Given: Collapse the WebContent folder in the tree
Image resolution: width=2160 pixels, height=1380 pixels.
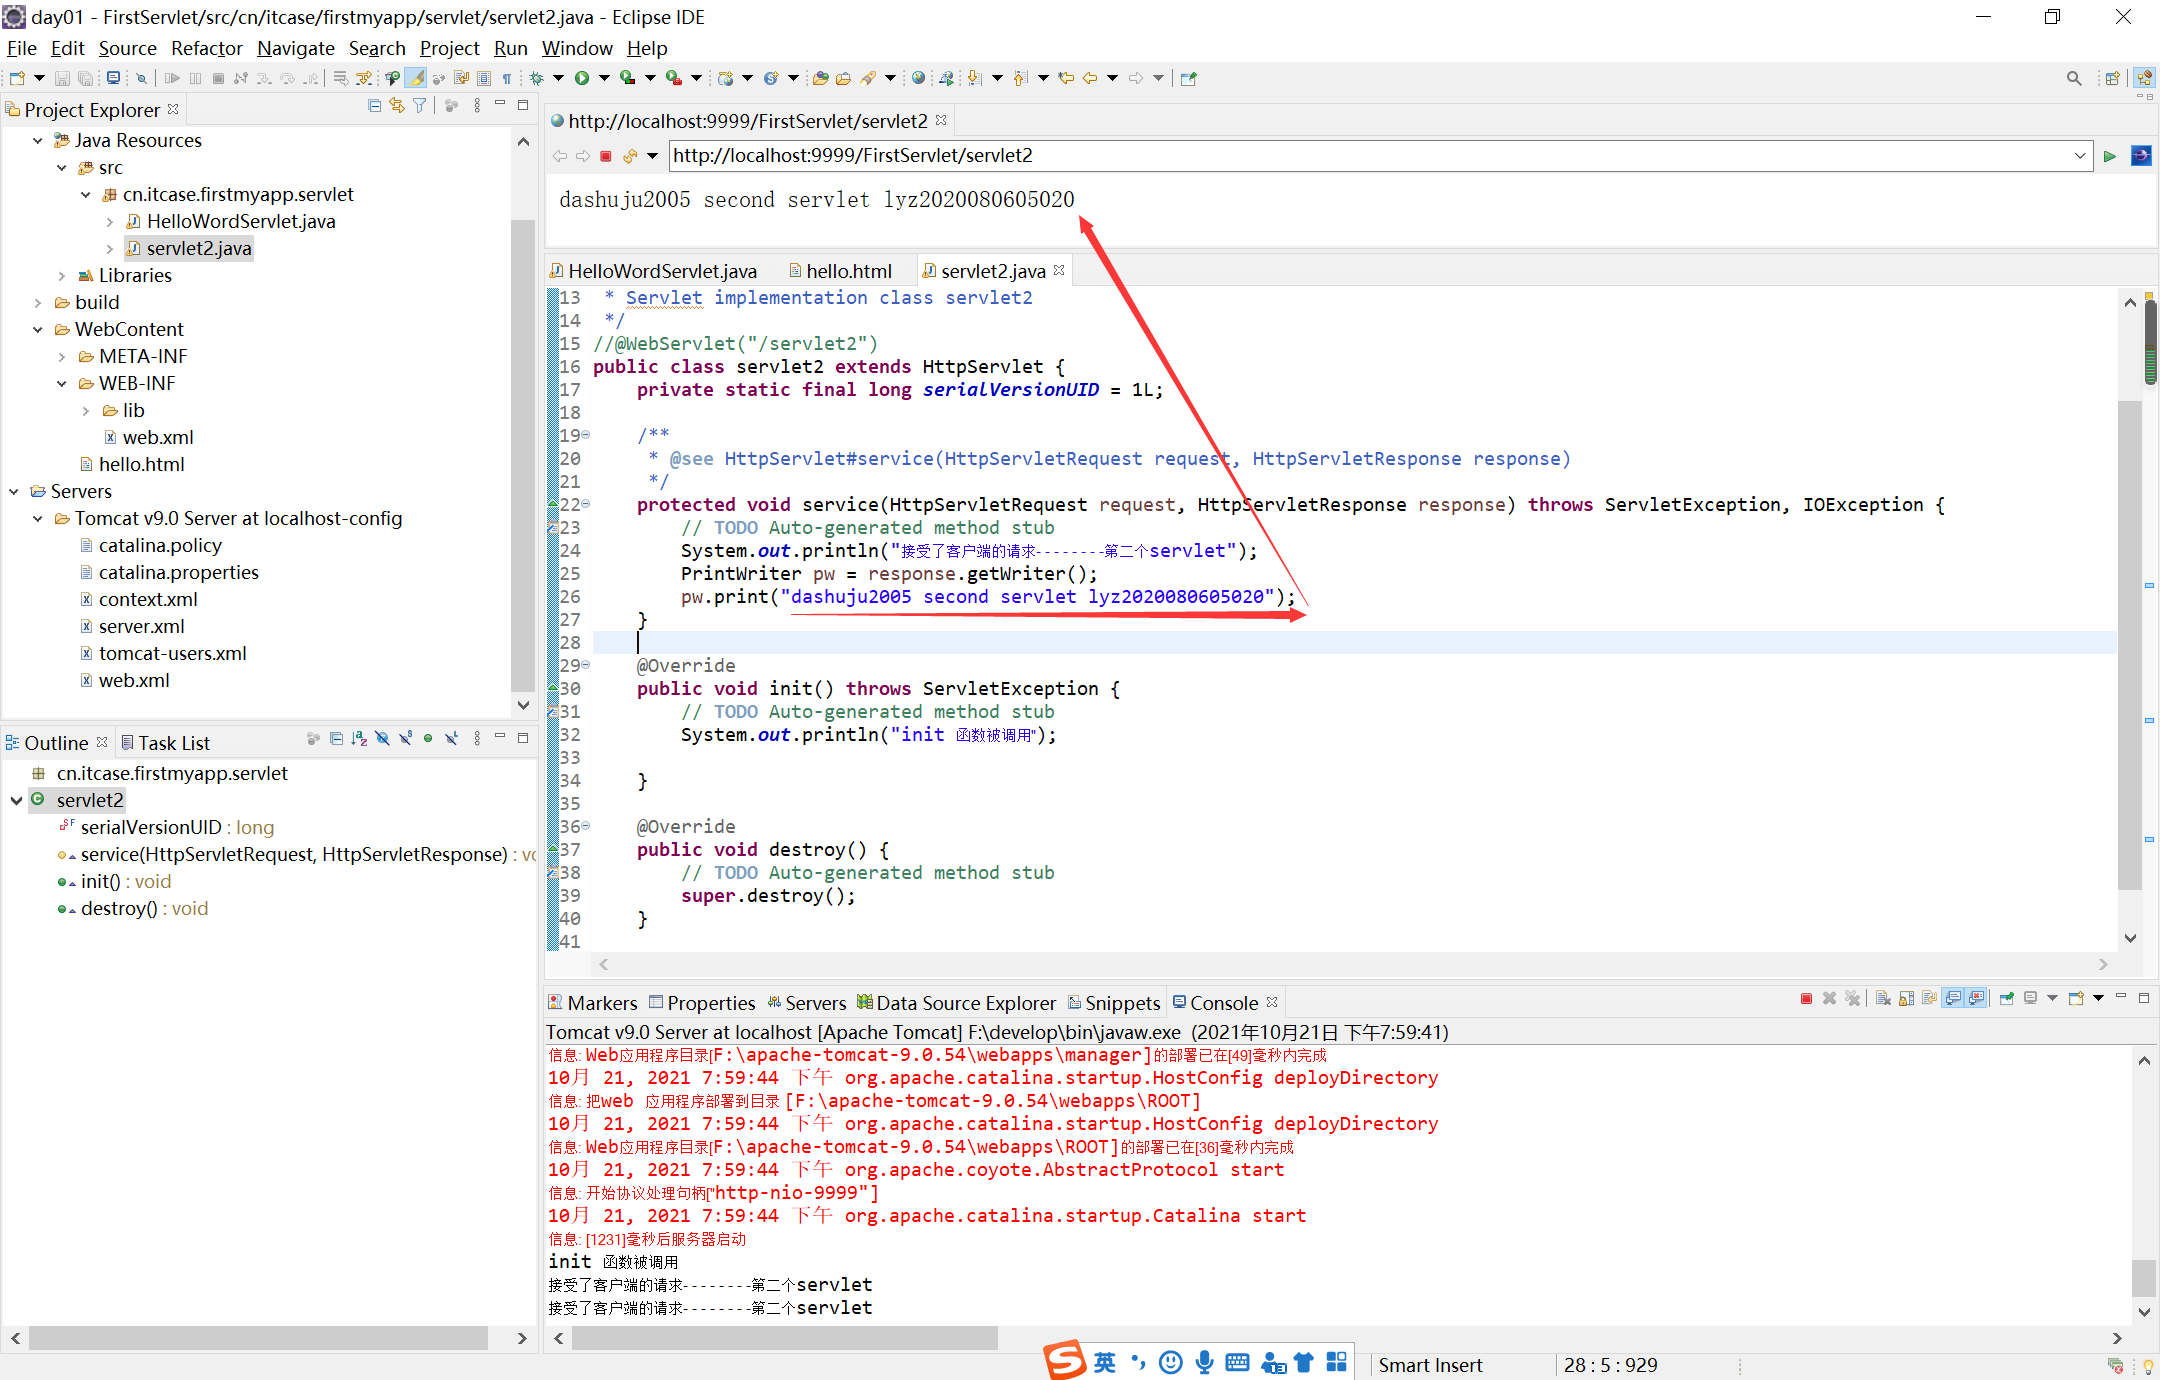Looking at the screenshot, I should 37,329.
